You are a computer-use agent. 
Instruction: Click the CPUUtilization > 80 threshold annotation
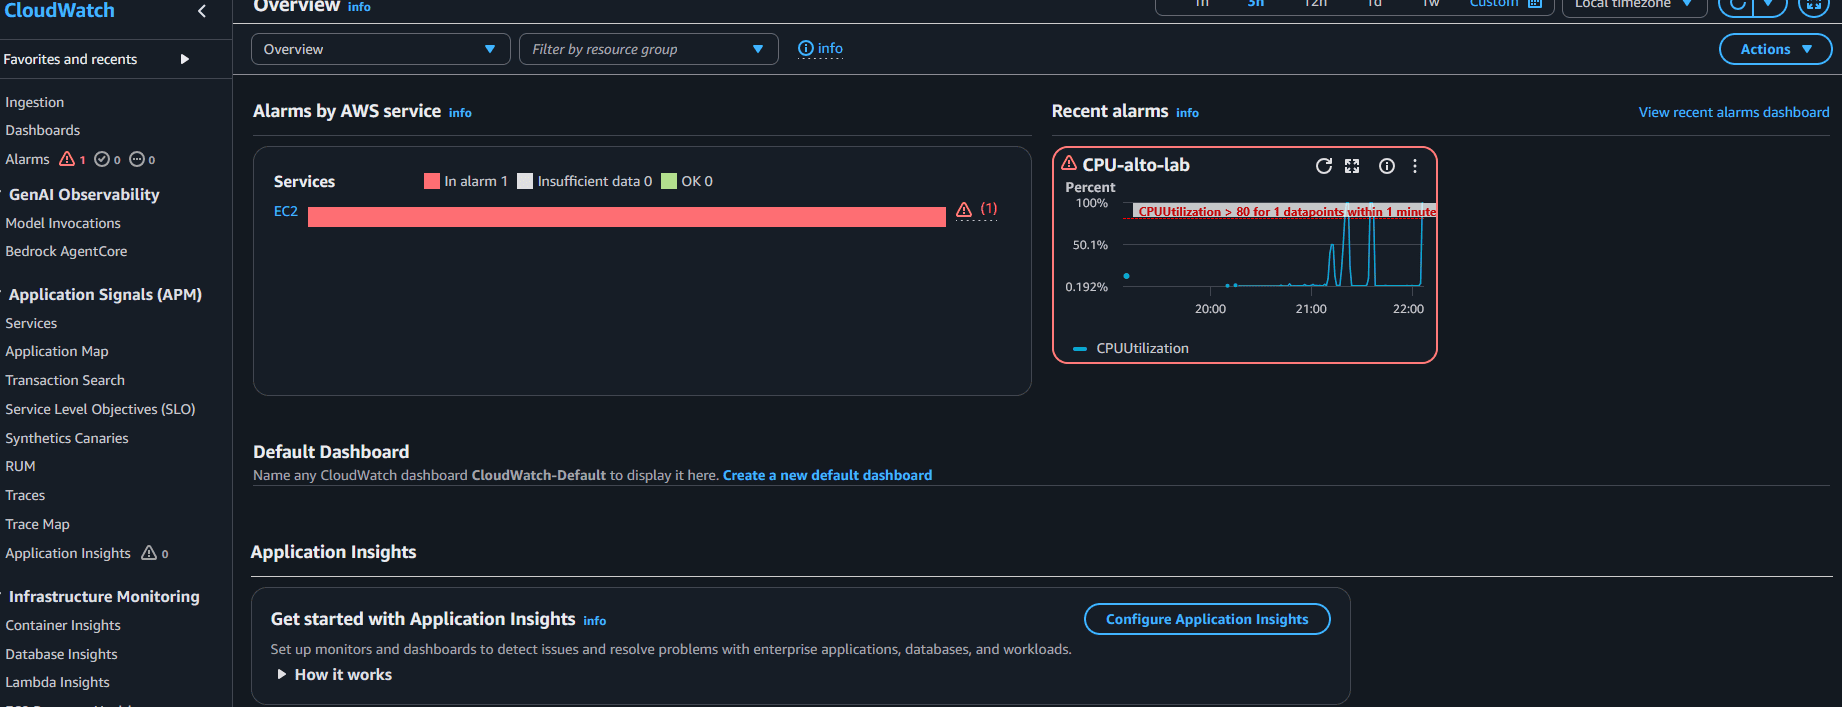[1286, 211]
